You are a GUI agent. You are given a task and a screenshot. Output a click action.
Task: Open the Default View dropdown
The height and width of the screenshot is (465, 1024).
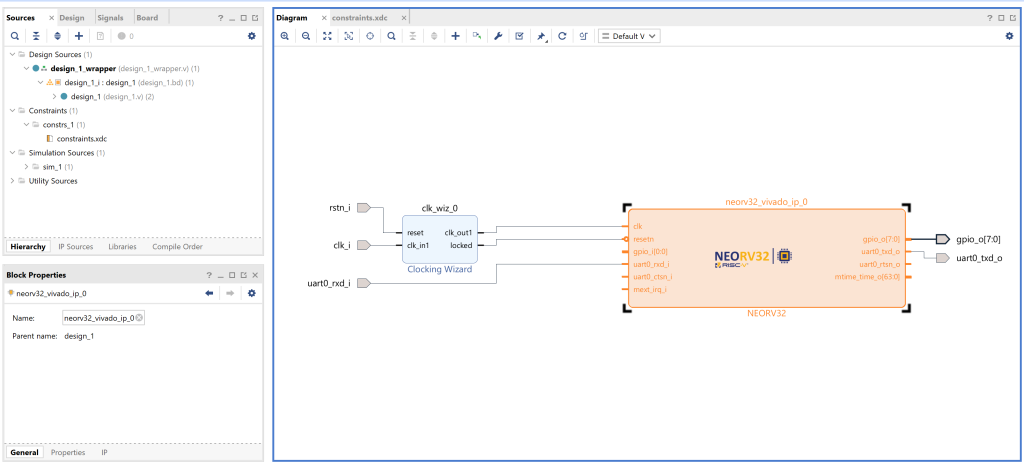tap(630, 37)
